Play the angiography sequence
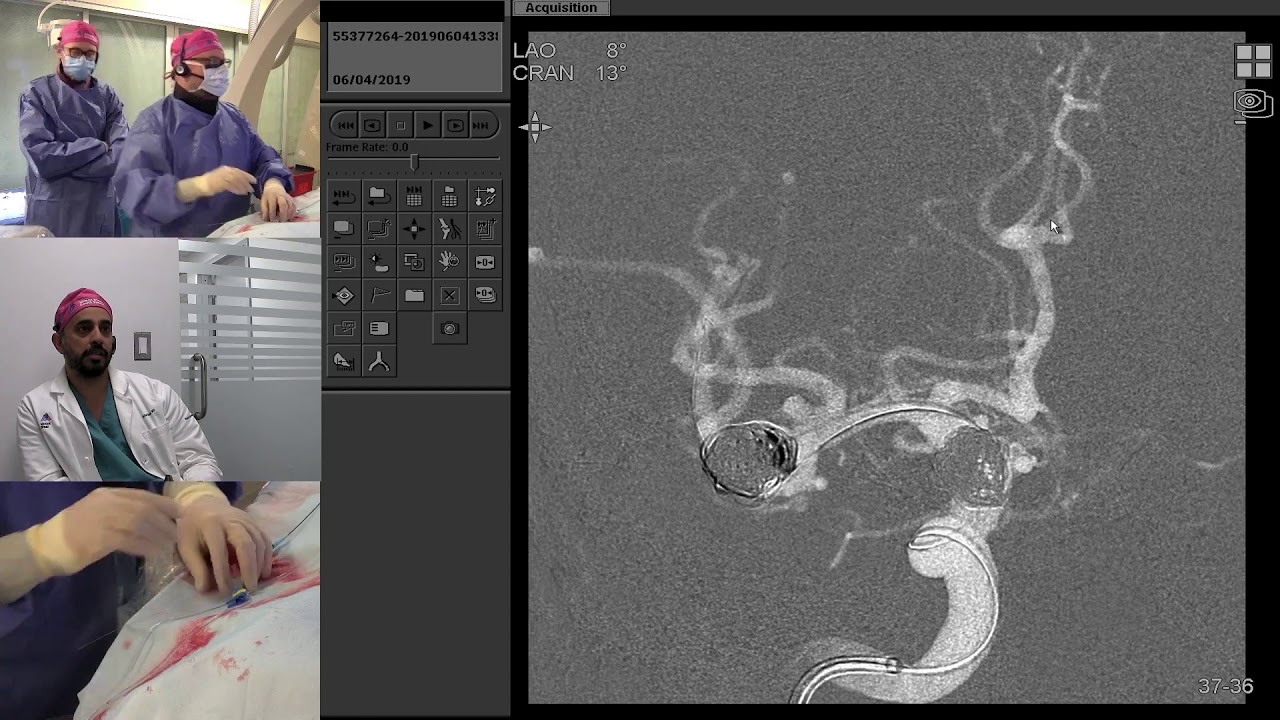 (427, 125)
